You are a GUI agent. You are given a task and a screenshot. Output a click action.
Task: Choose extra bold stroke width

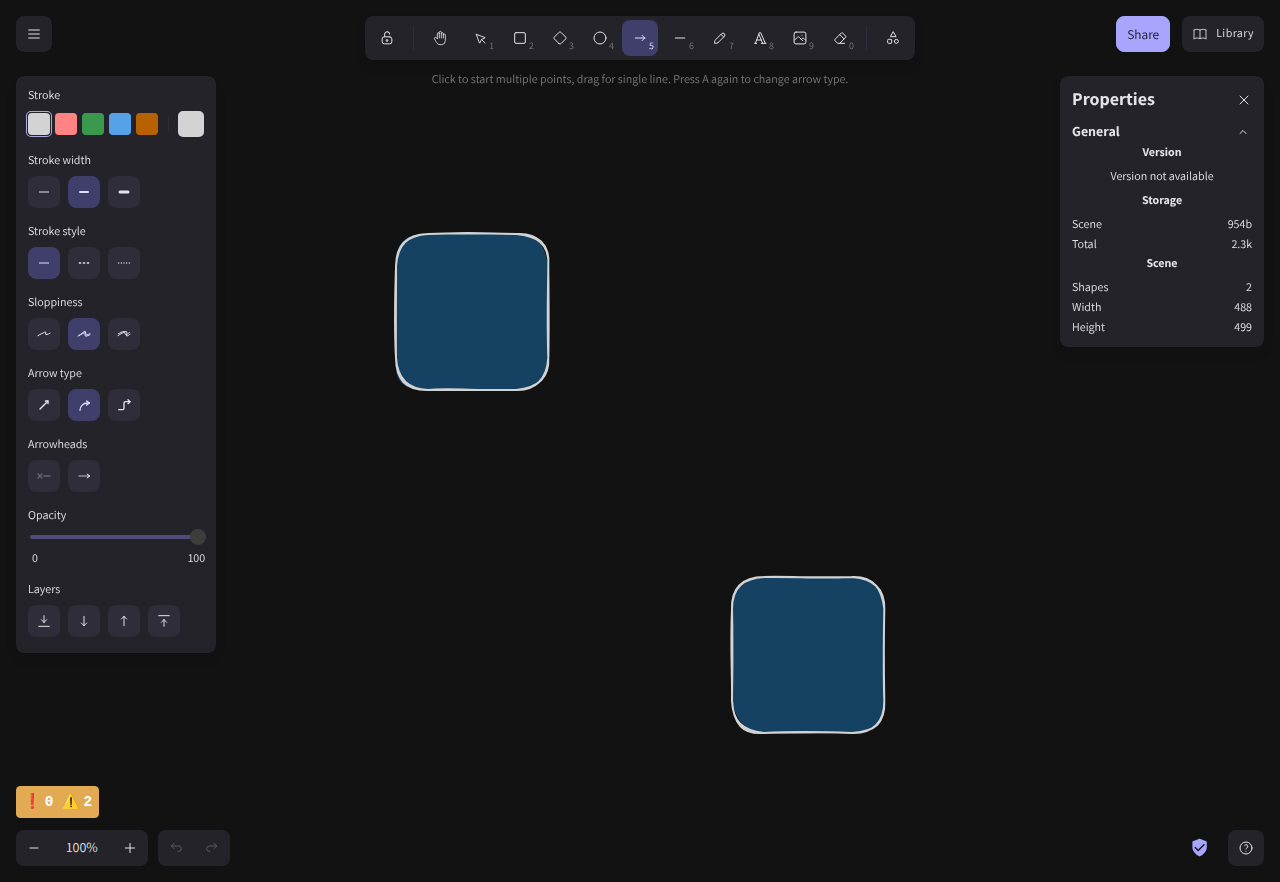[x=124, y=192]
